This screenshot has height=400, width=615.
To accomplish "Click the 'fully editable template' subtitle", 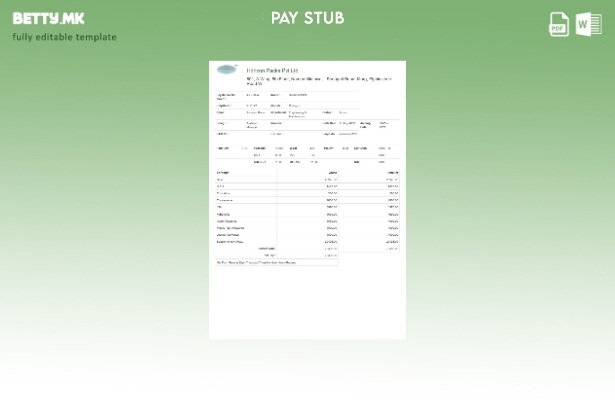I will (64, 37).
